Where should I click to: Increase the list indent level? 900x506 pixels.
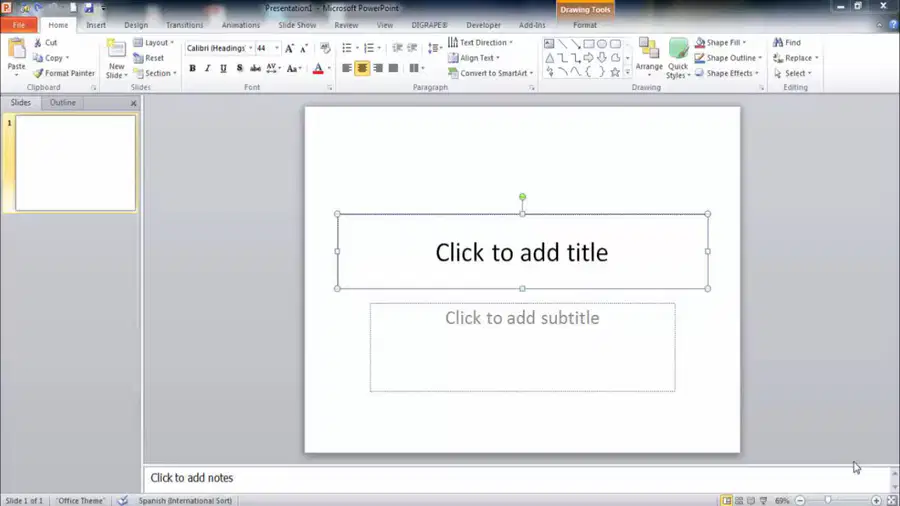coord(412,48)
